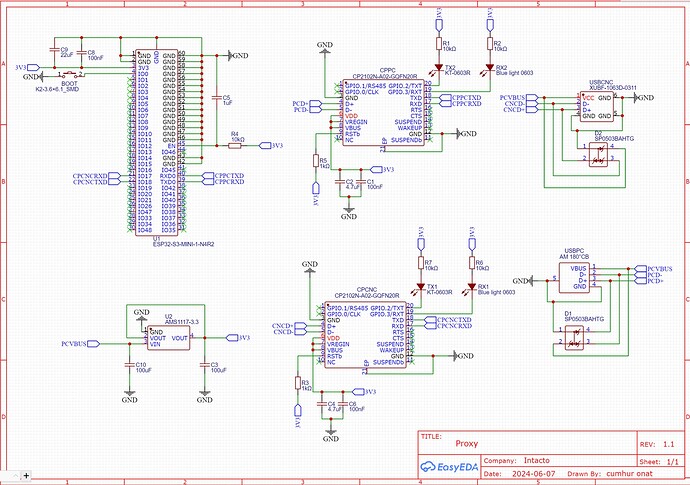Click the "AM 180°CB" connector label

[x=574, y=257]
